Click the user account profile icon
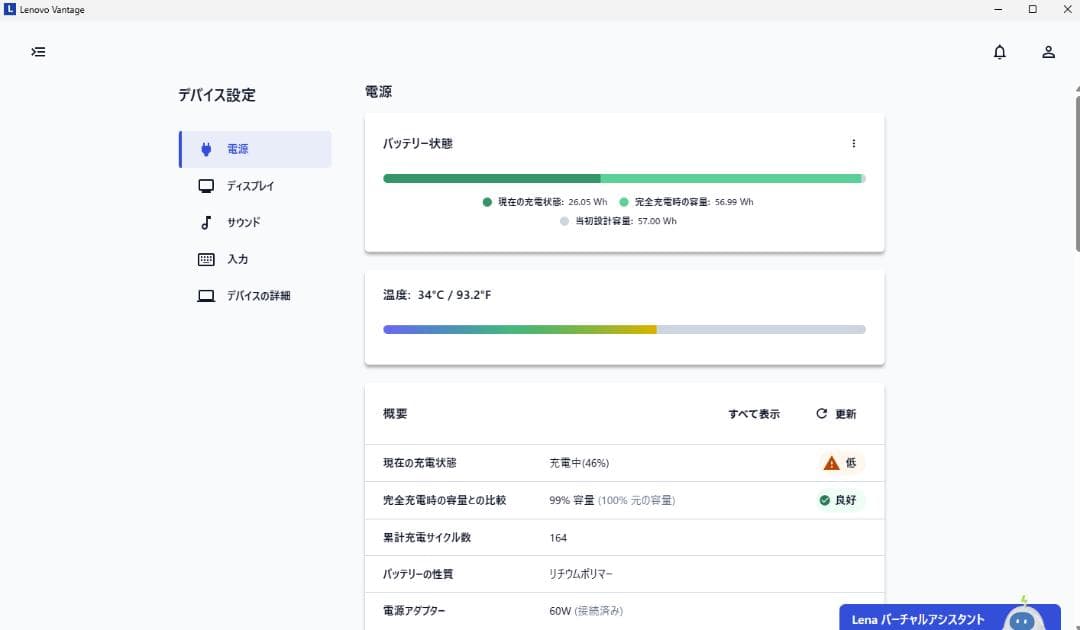Viewport: 1080px width, 630px height. (x=1048, y=52)
